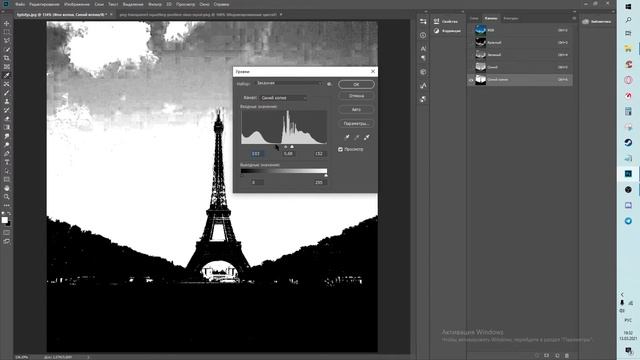Open Telegram from the taskbar

pyautogui.click(x=628, y=221)
